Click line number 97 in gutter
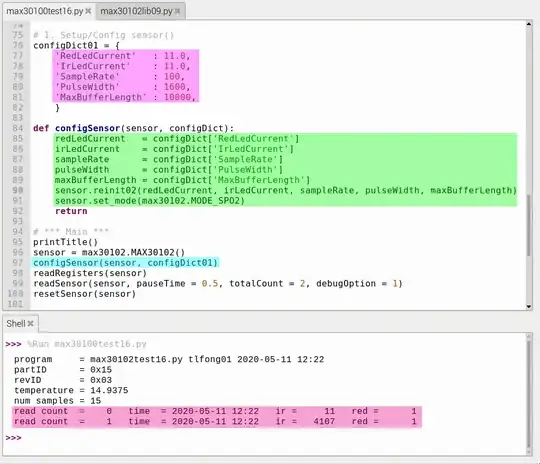 (x=18, y=262)
